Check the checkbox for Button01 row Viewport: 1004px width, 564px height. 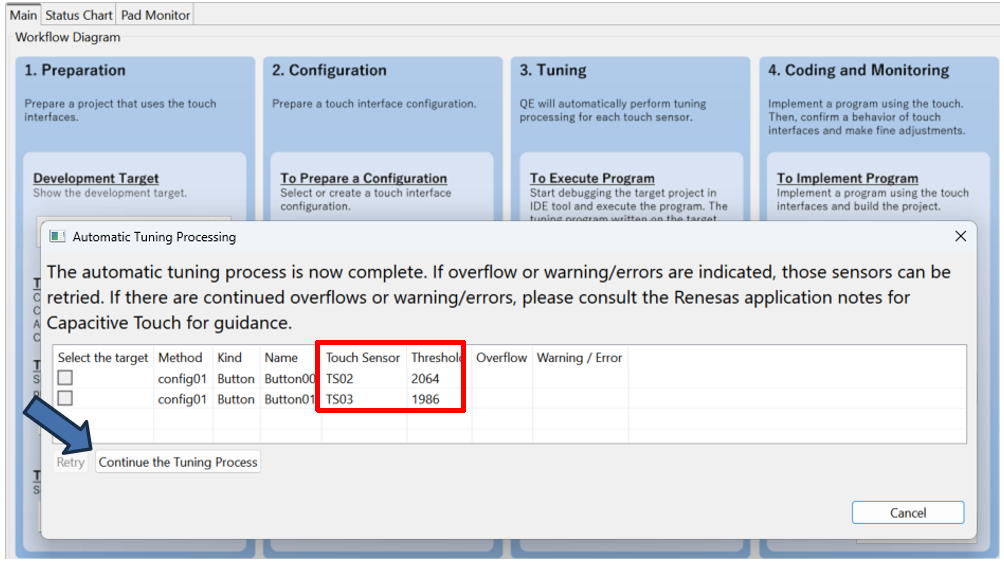65,399
